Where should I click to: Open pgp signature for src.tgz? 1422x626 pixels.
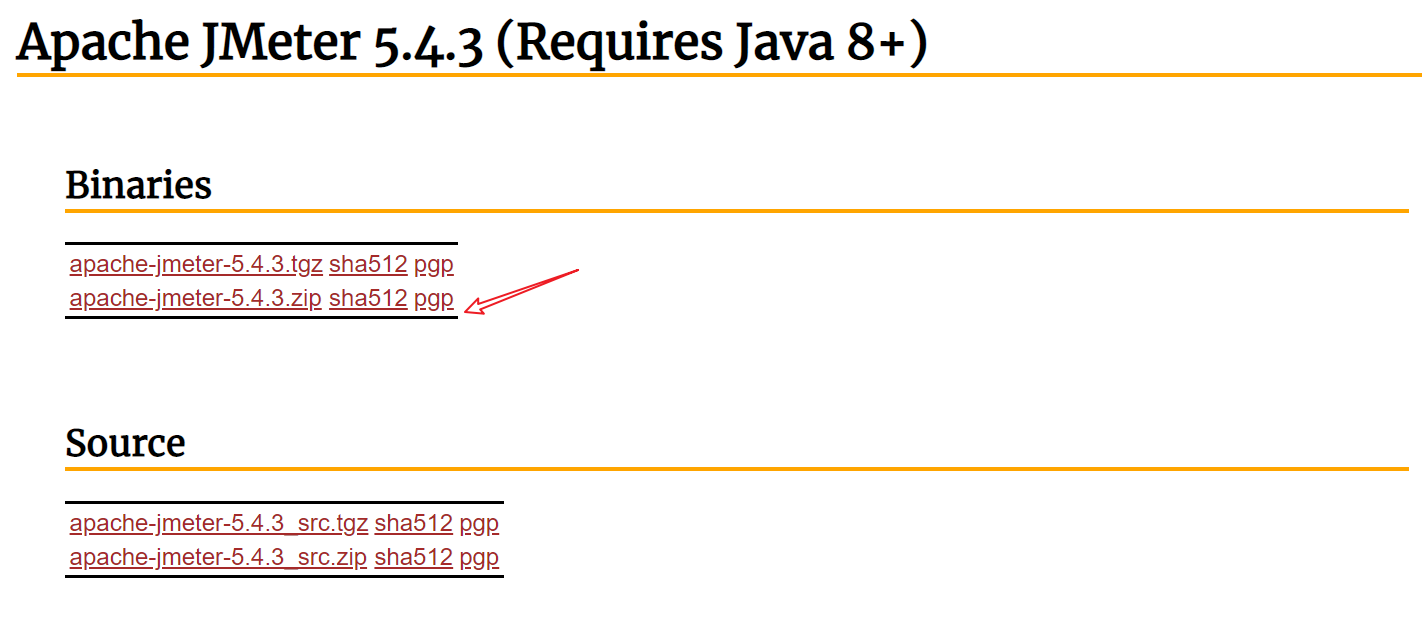click(480, 523)
